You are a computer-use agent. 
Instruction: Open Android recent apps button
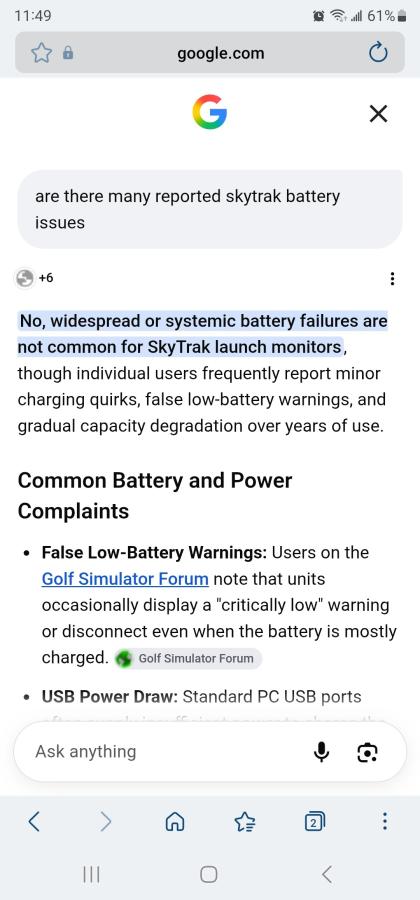[x=91, y=874]
